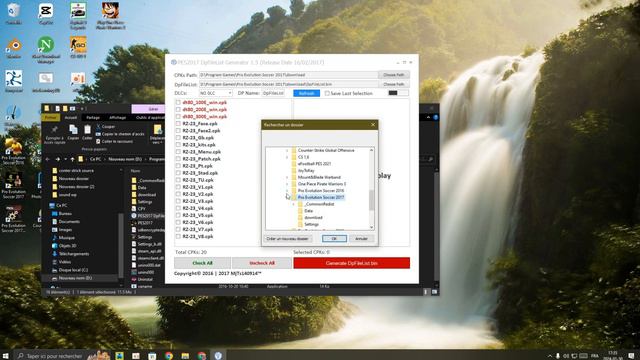Viewport: 640px width, 360px height.
Task: Click the CPKs Path text field
Action: (288, 75)
